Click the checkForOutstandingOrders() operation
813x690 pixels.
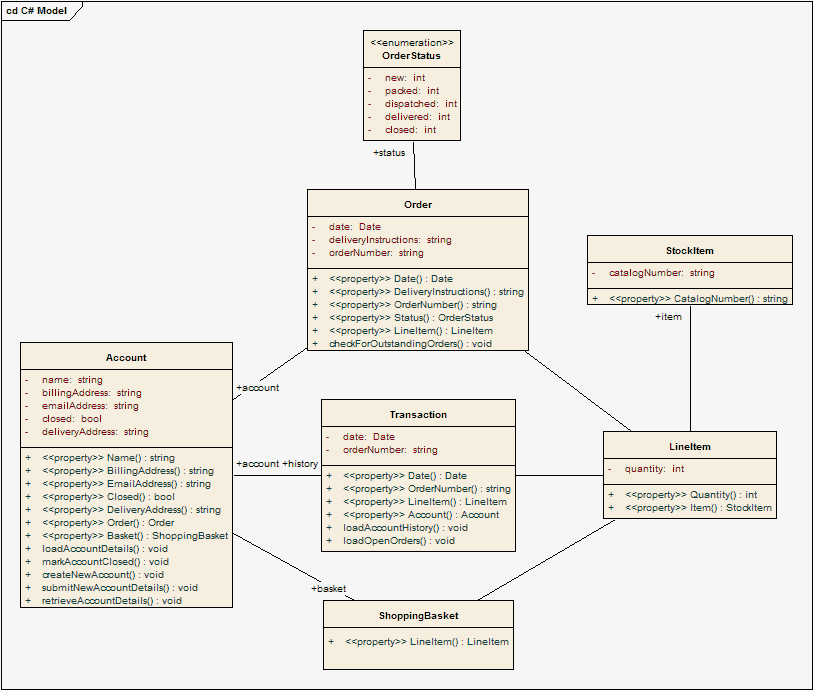pos(410,343)
